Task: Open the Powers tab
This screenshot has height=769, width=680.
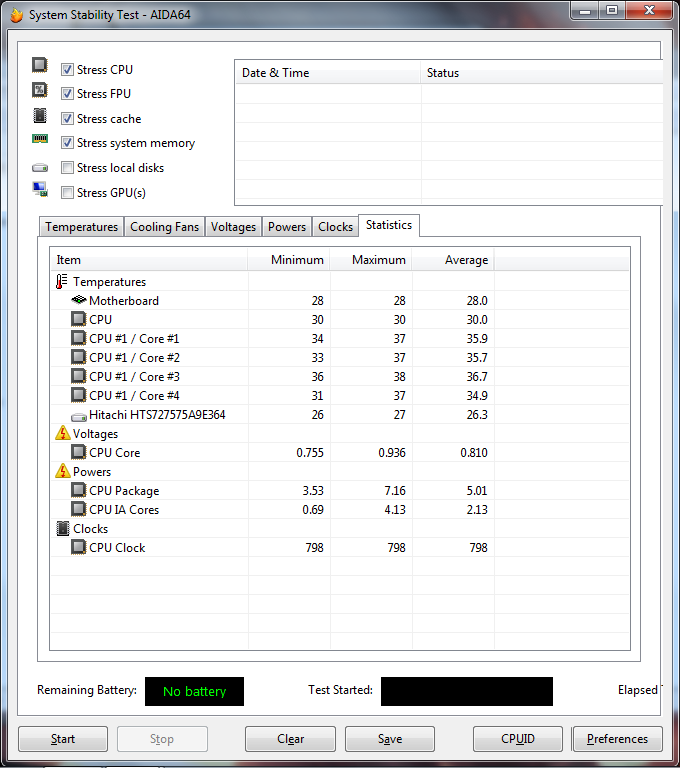Action: [287, 227]
